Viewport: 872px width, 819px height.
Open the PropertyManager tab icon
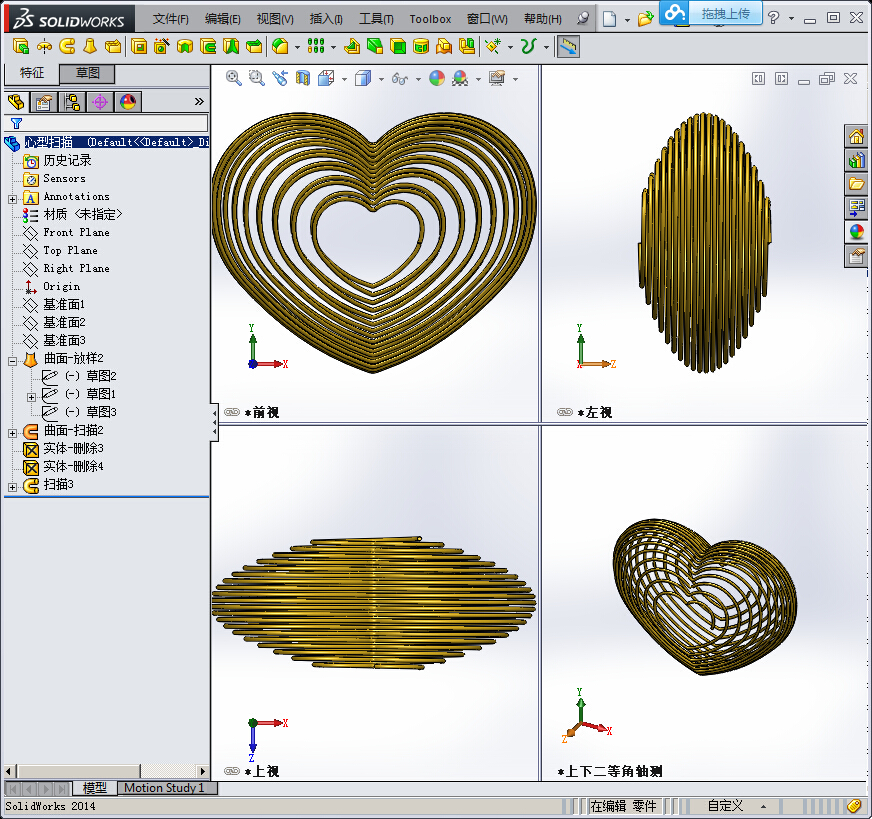pyautogui.click(x=44, y=102)
